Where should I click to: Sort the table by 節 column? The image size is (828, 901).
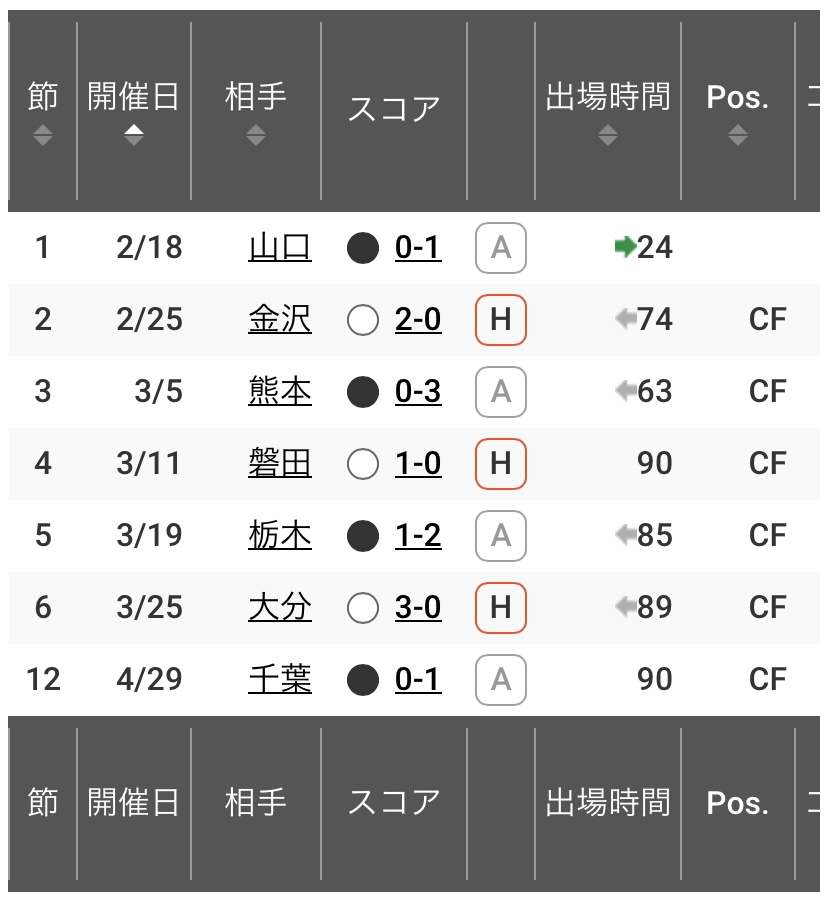43,111
